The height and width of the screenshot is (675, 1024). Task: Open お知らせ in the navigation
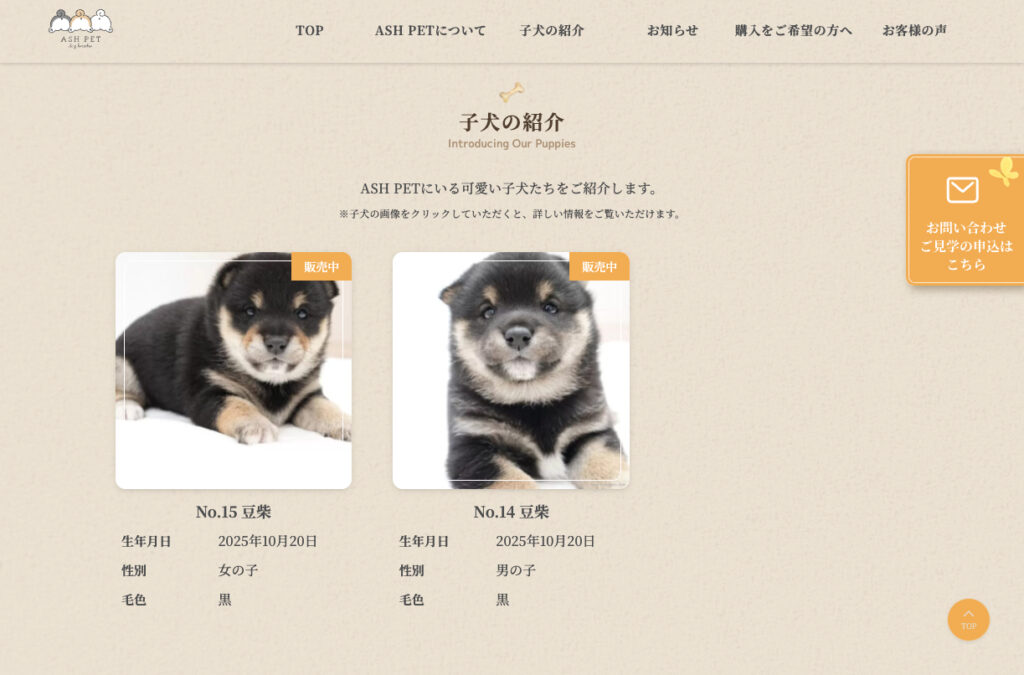673,31
